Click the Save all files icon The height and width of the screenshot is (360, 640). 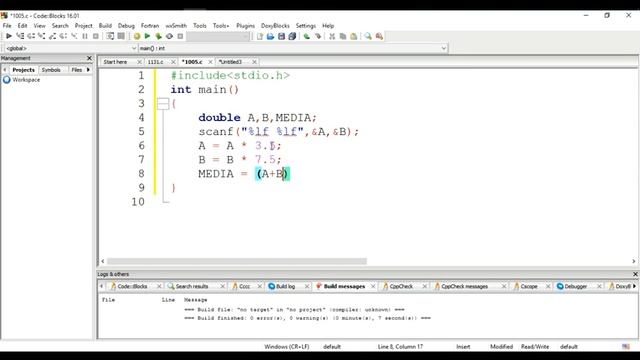point(292,36)
